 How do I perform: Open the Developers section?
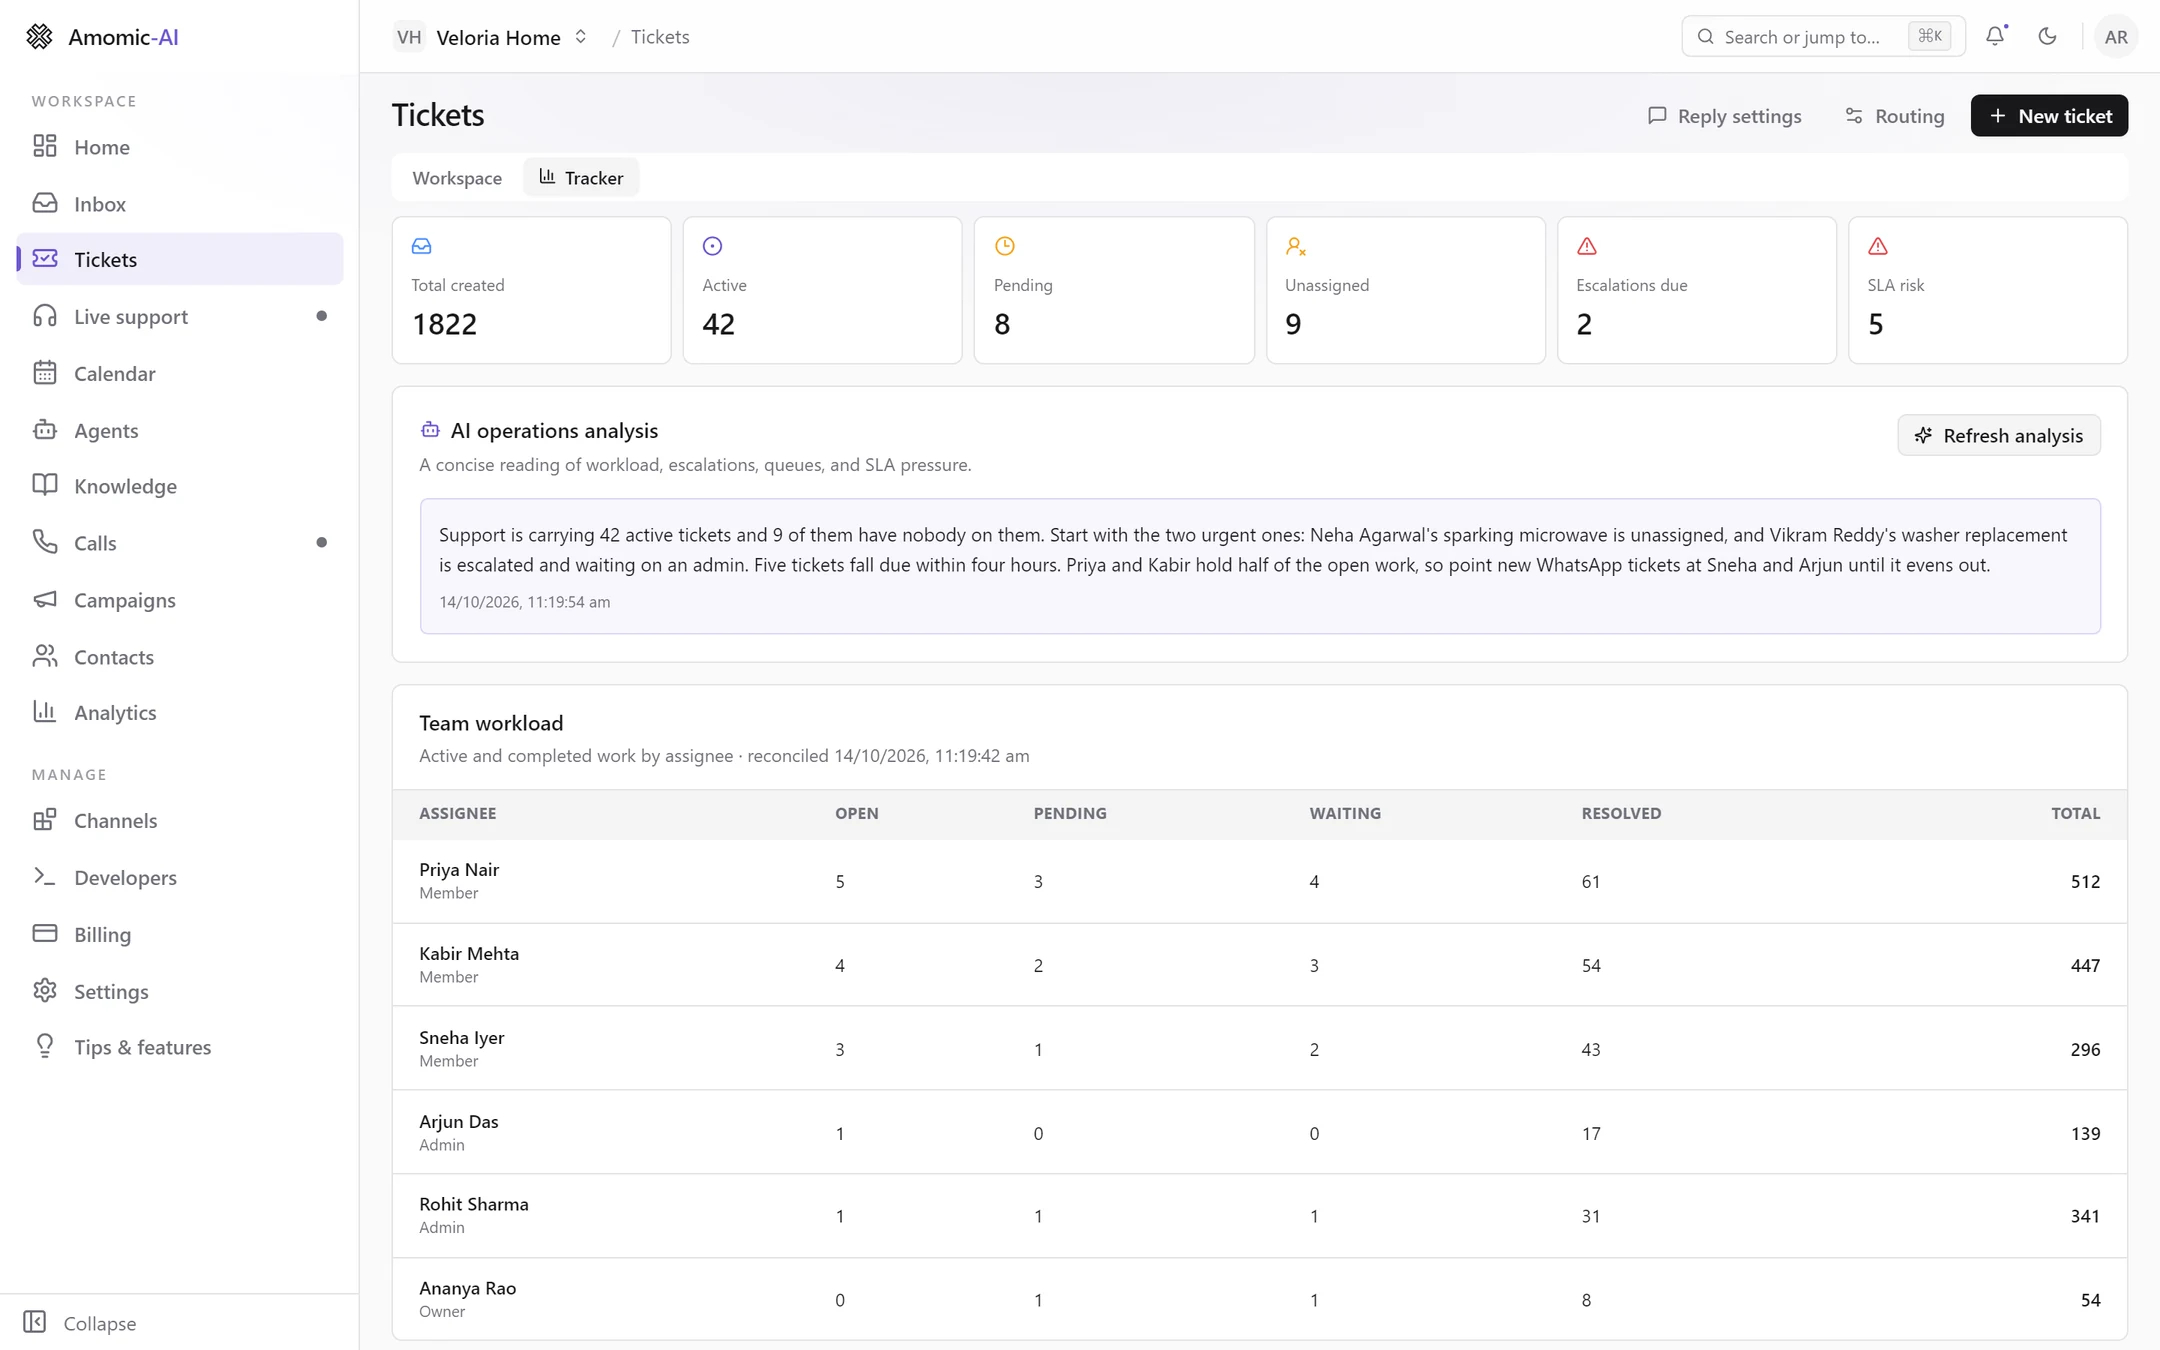(x=180, y=877)
